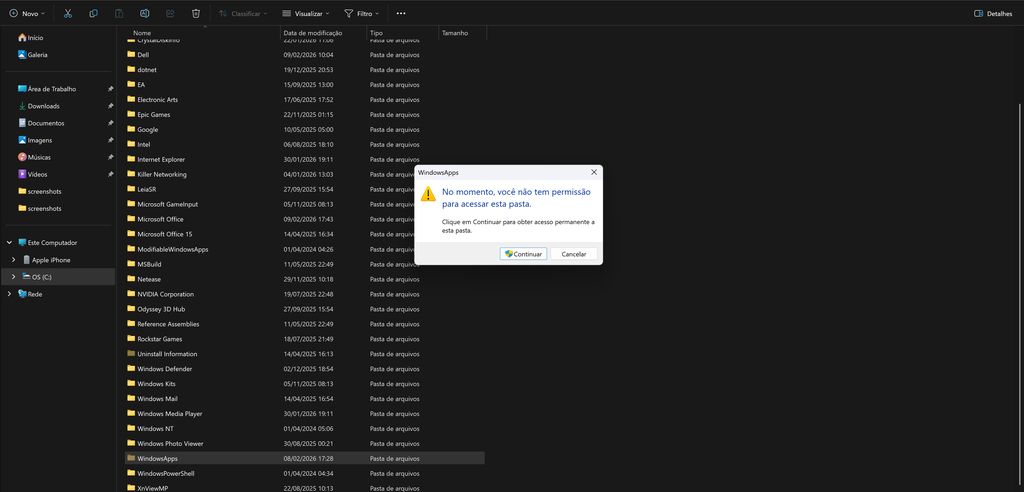Screen dimensions: 1024x492
Task: Close the WindowsApps dialog with X
Action: [x=594, y=172]
